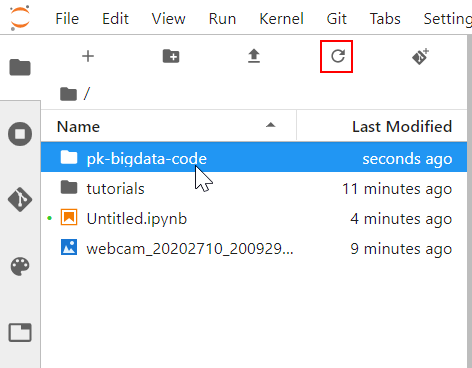The image size is (472, 368).
Task: Click the Git clone icon in toolbar
Action: point(420,56)
